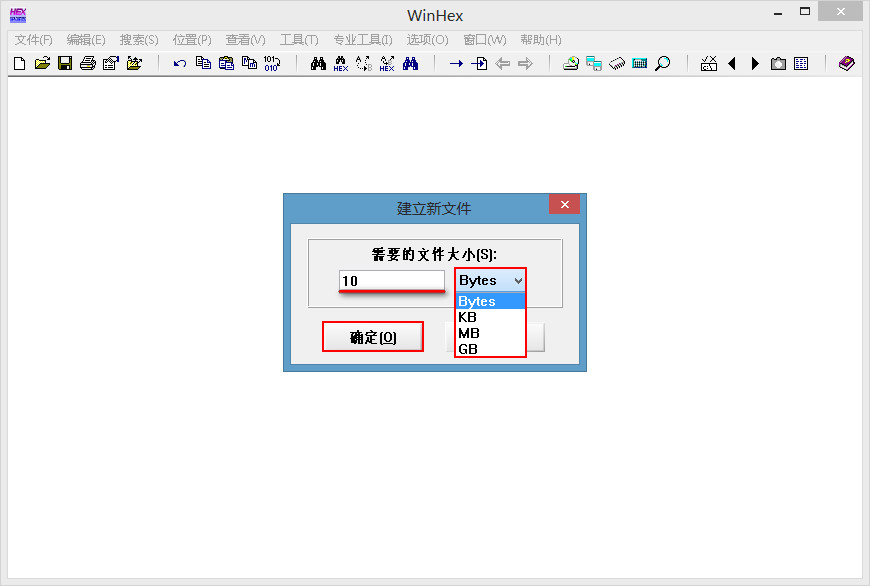Click the c:\ checkmark drive icon
Screen dimensions: 870x586
click(709, 64)
